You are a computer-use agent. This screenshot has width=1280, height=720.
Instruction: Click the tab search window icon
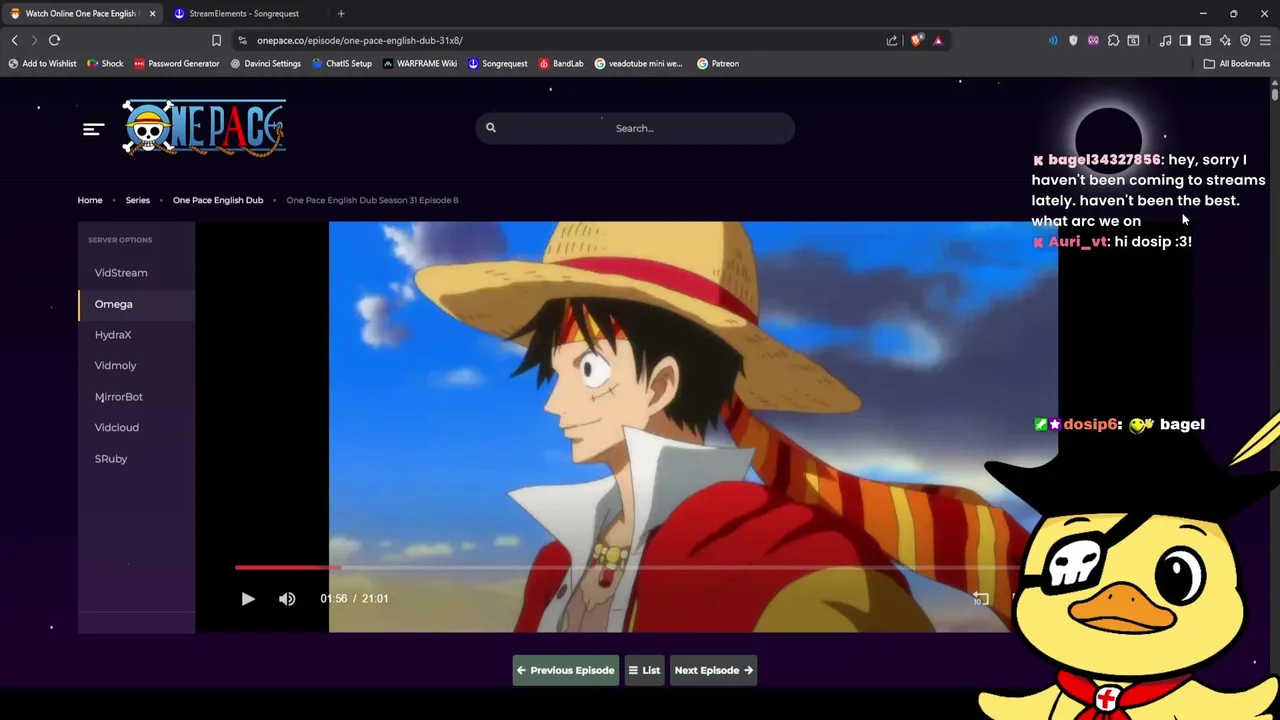[x=1133, y=40]
